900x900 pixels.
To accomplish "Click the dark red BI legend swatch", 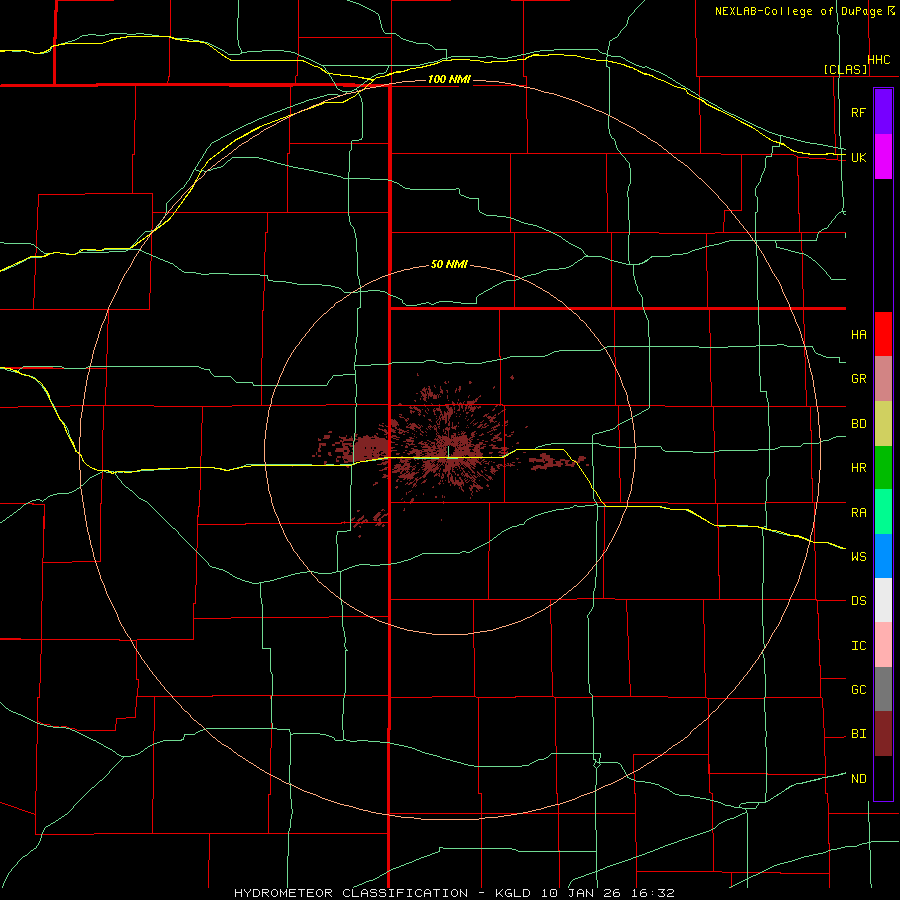I will [883, 734].
